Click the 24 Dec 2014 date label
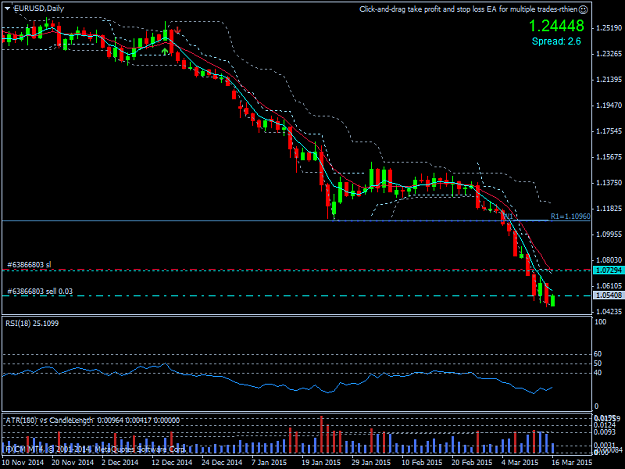Image resolution: width=625 pixels, height=469 pixels. (x=222, y=462)
